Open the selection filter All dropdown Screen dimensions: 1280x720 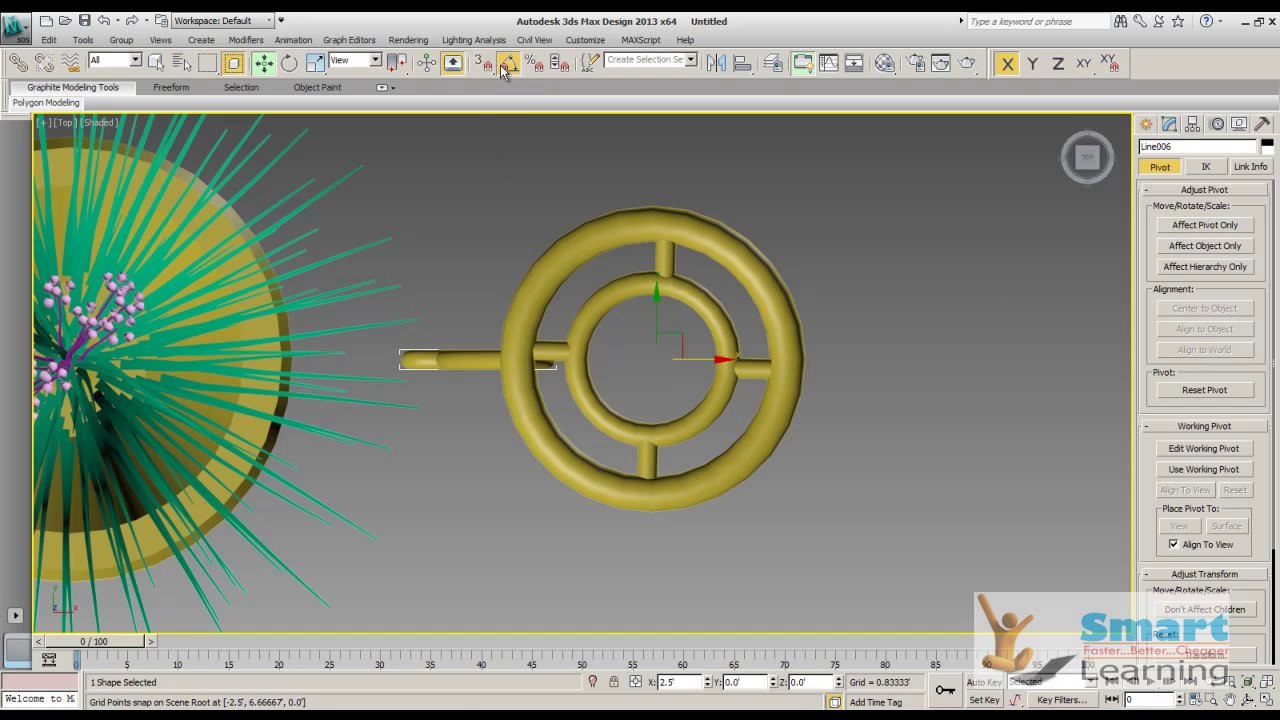(x=114, y=60)
